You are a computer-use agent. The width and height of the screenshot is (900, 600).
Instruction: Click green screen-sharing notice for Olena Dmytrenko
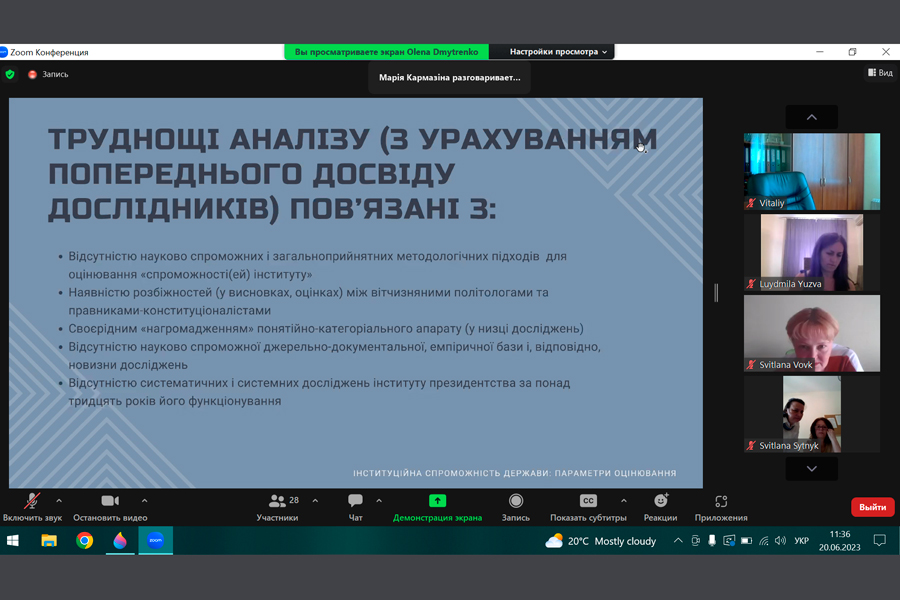click(x=386, y=52)
